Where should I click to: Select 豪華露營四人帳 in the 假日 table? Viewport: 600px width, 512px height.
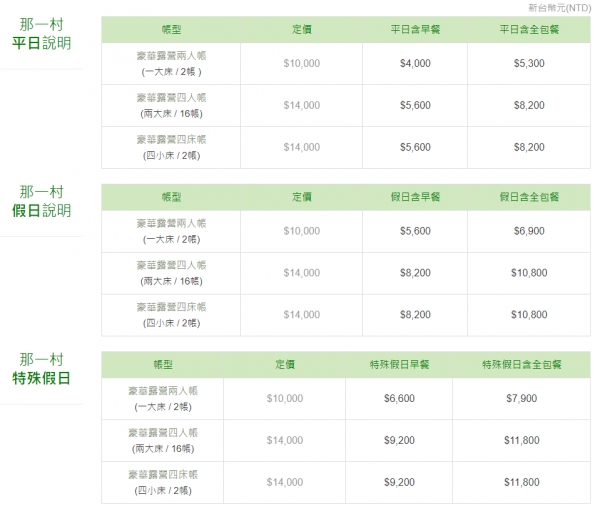click(x=173, y=265)
